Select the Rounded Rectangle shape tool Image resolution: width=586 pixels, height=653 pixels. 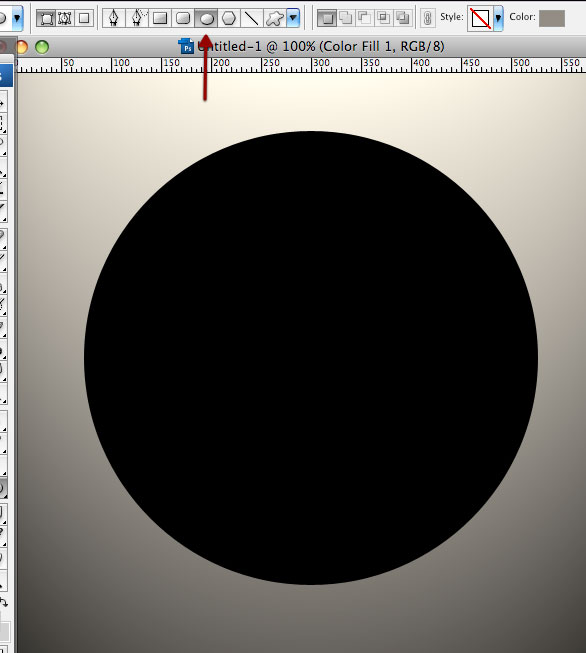[x=183, y=18]
